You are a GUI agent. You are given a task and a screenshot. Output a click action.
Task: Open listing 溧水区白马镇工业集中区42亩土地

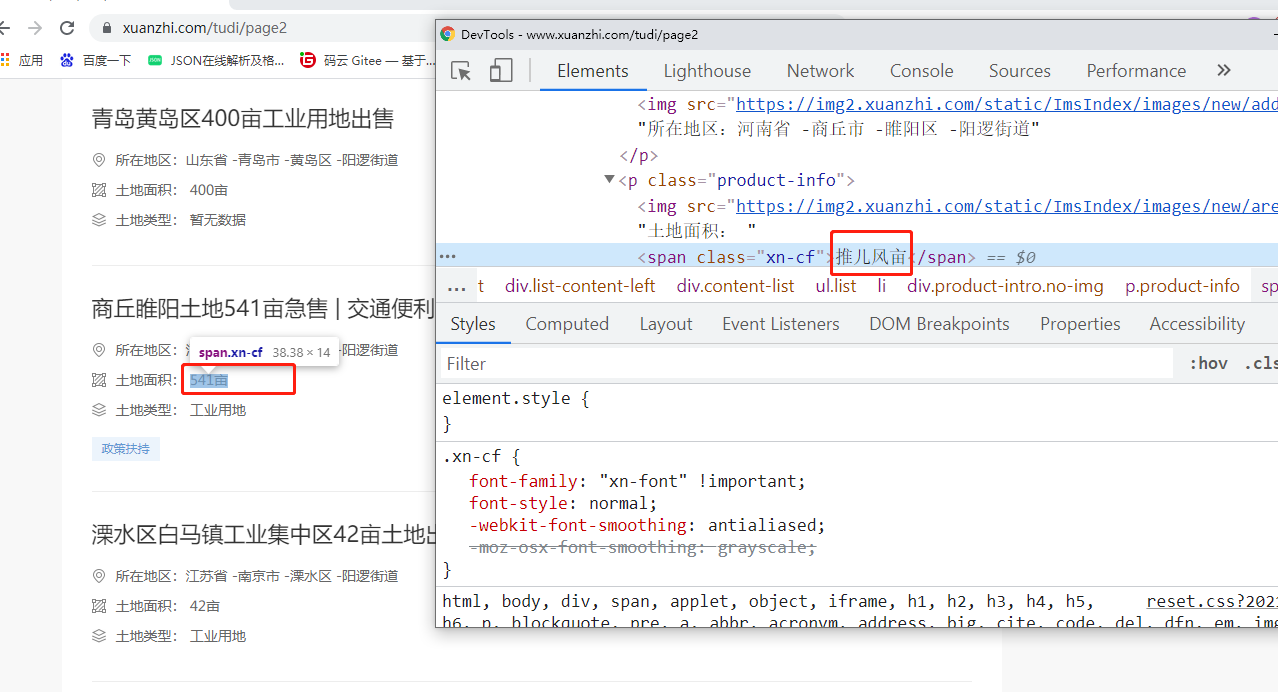point(263,535)
